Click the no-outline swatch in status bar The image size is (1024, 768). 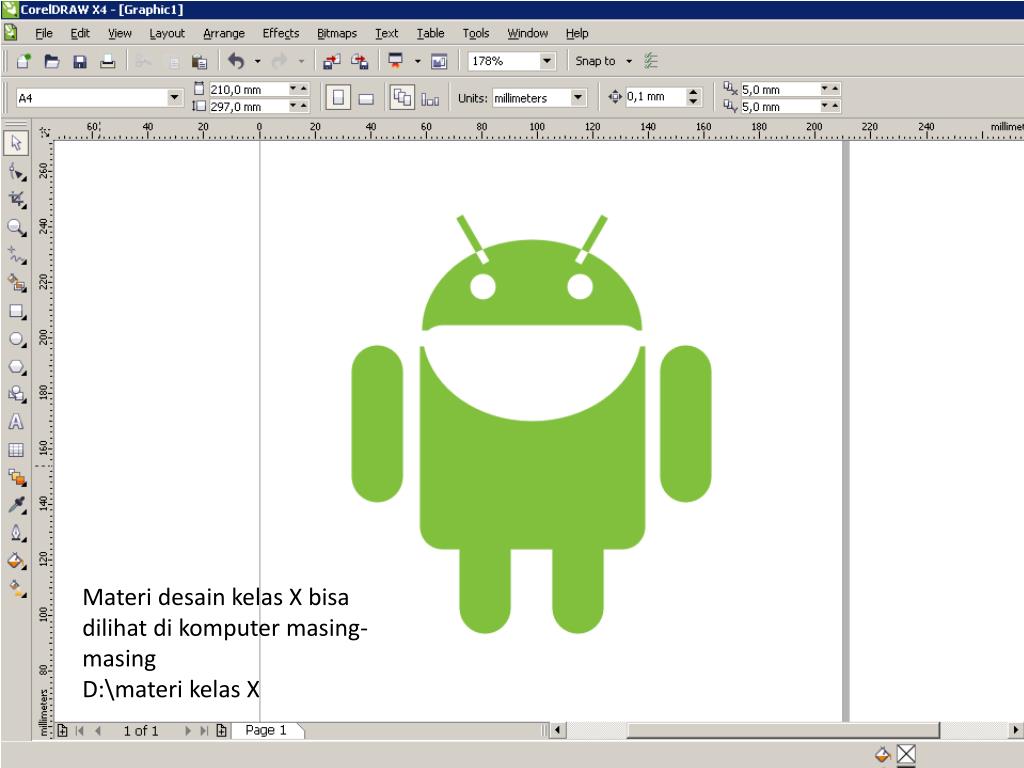click(x=906, y=754)
